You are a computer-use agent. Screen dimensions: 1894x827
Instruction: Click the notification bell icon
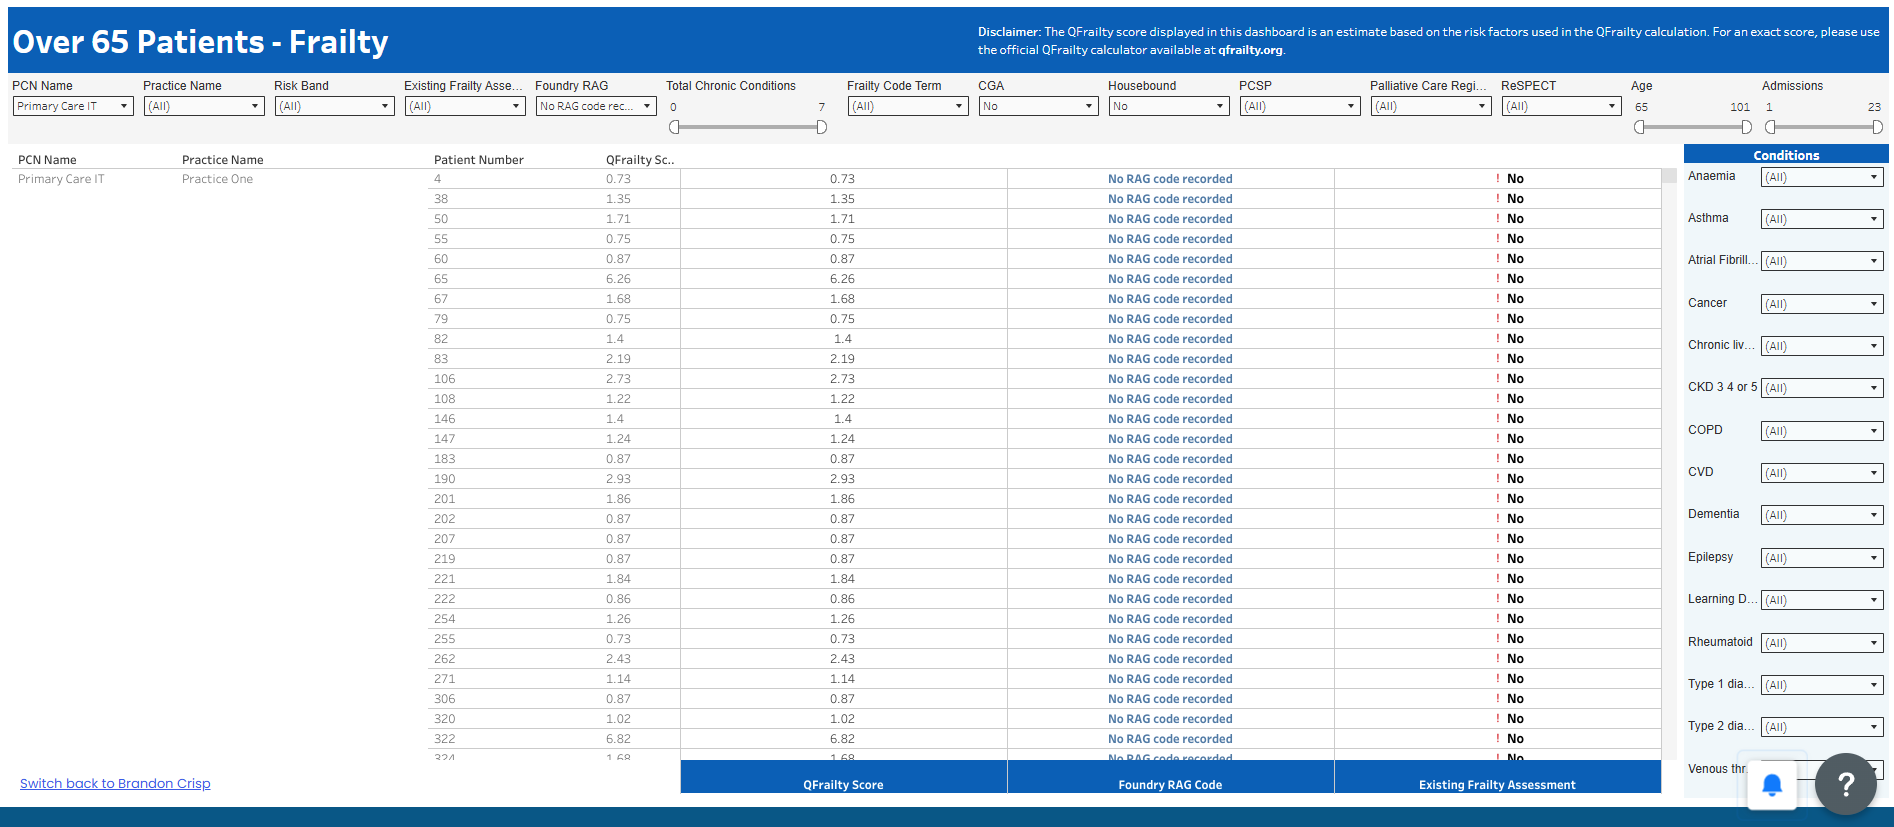1771,785
